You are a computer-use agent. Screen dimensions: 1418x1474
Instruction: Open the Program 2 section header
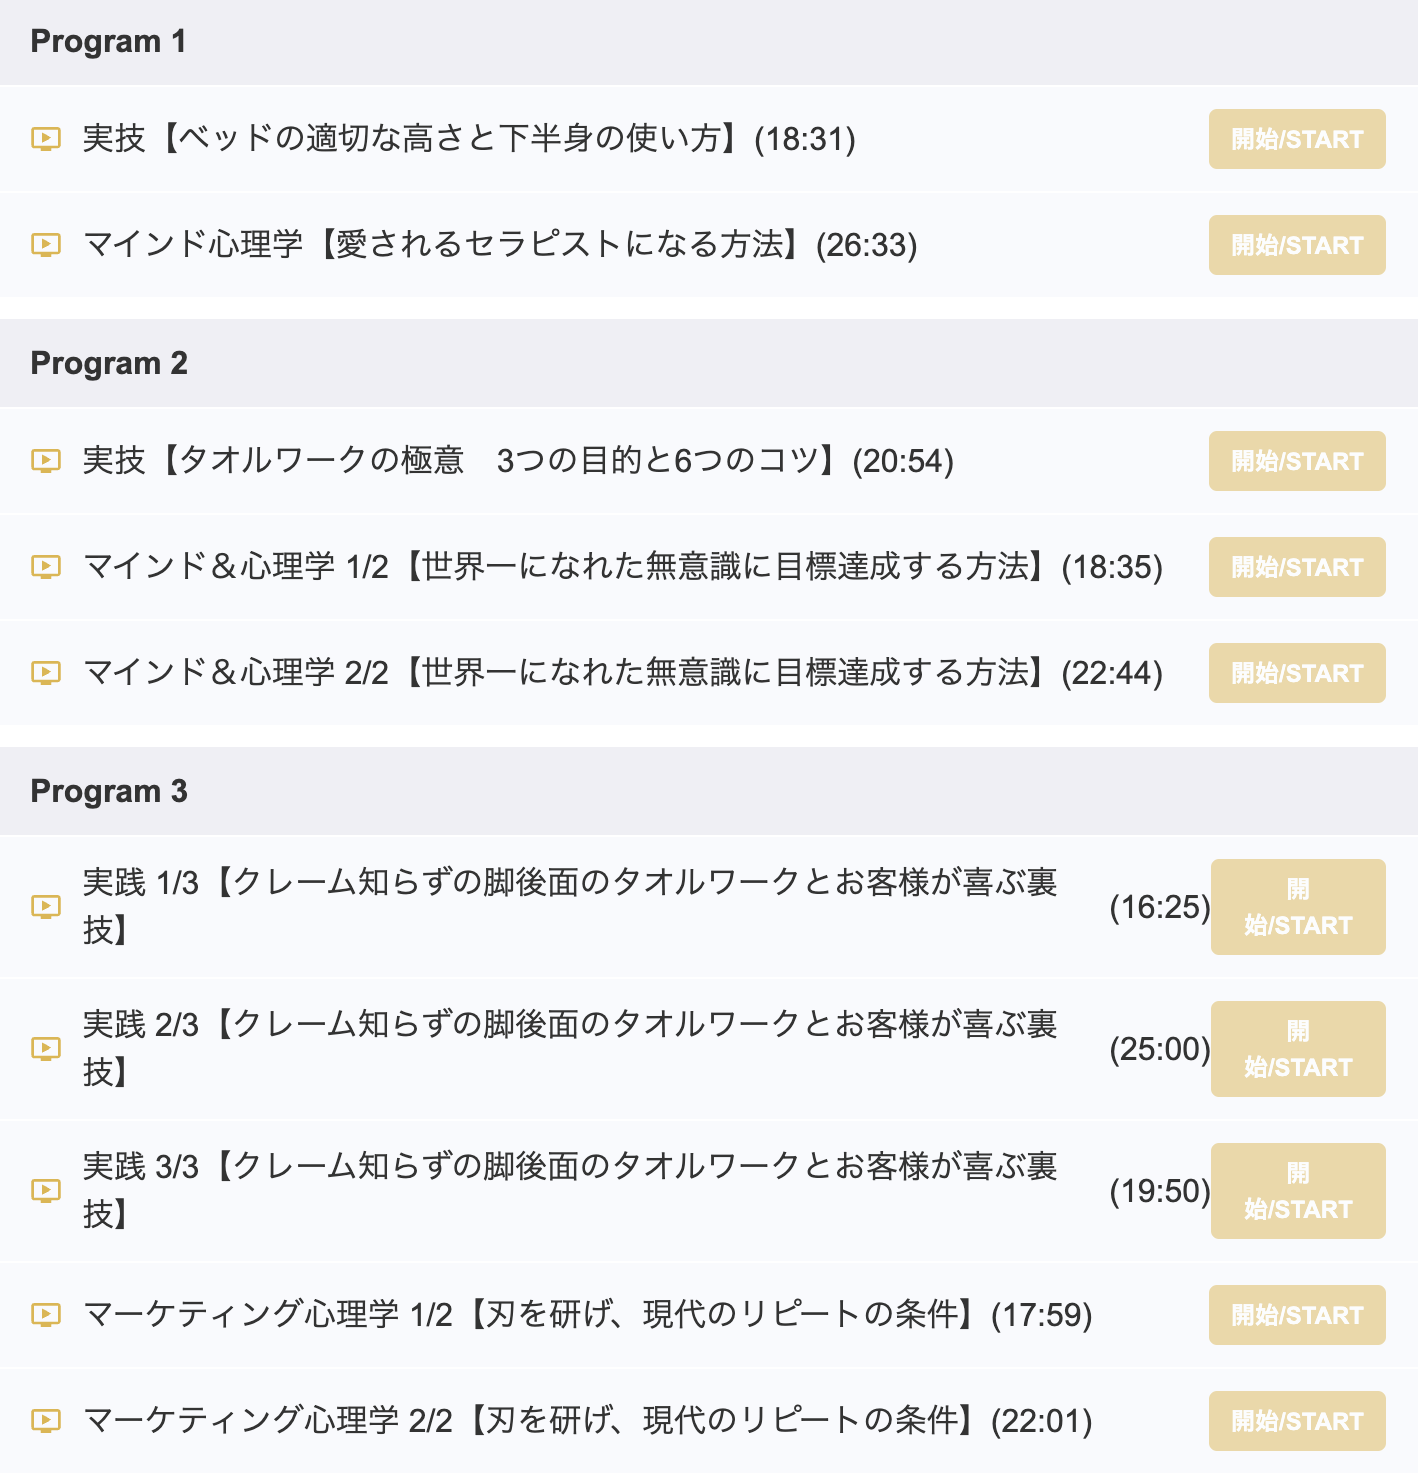(709, 363)
